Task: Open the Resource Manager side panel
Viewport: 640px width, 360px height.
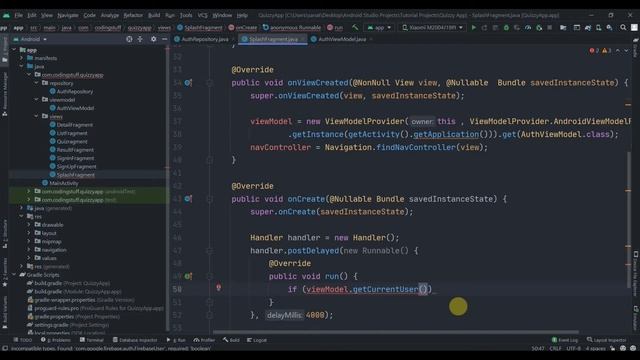Action: click(4, 94)
